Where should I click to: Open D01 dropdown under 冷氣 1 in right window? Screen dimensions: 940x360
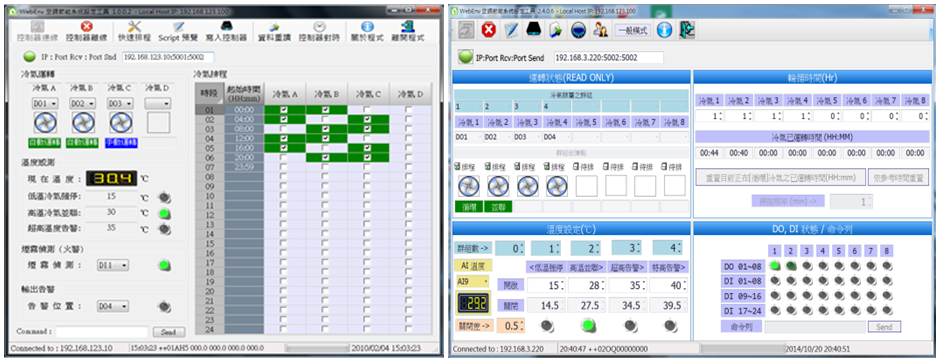pos(469,137)
